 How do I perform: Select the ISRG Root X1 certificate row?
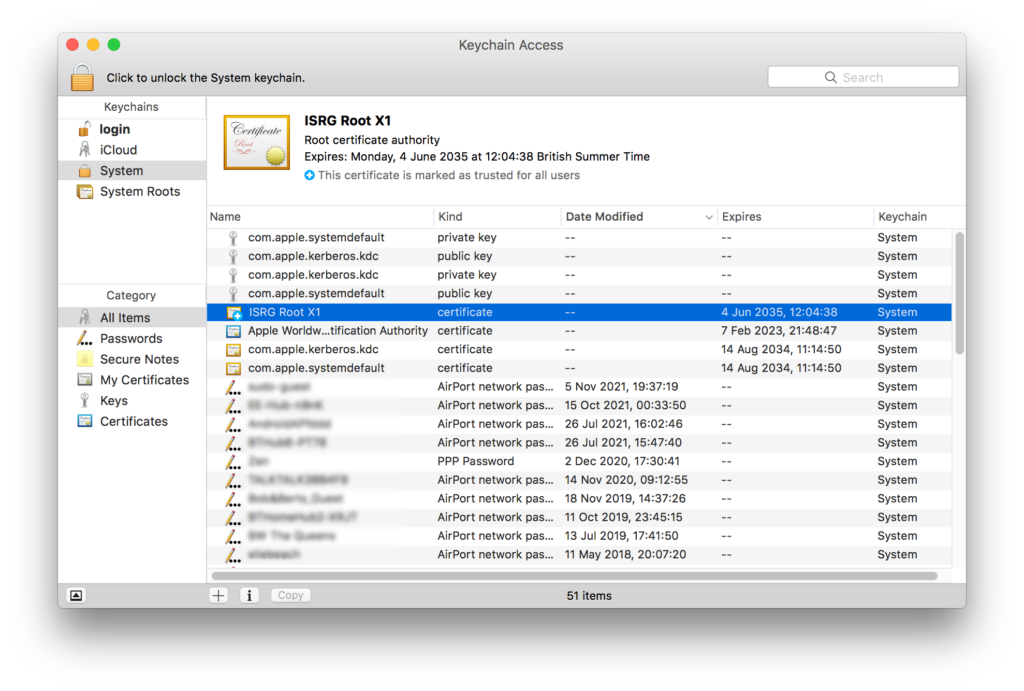pos(579,312)
